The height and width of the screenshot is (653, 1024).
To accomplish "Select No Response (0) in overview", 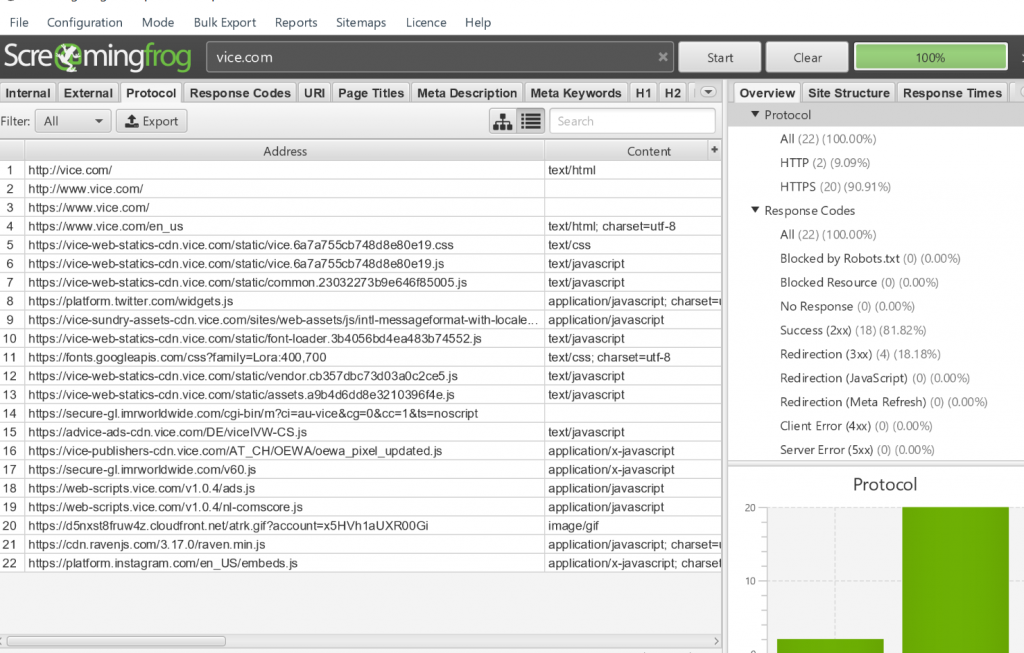I will coord(847,306).
